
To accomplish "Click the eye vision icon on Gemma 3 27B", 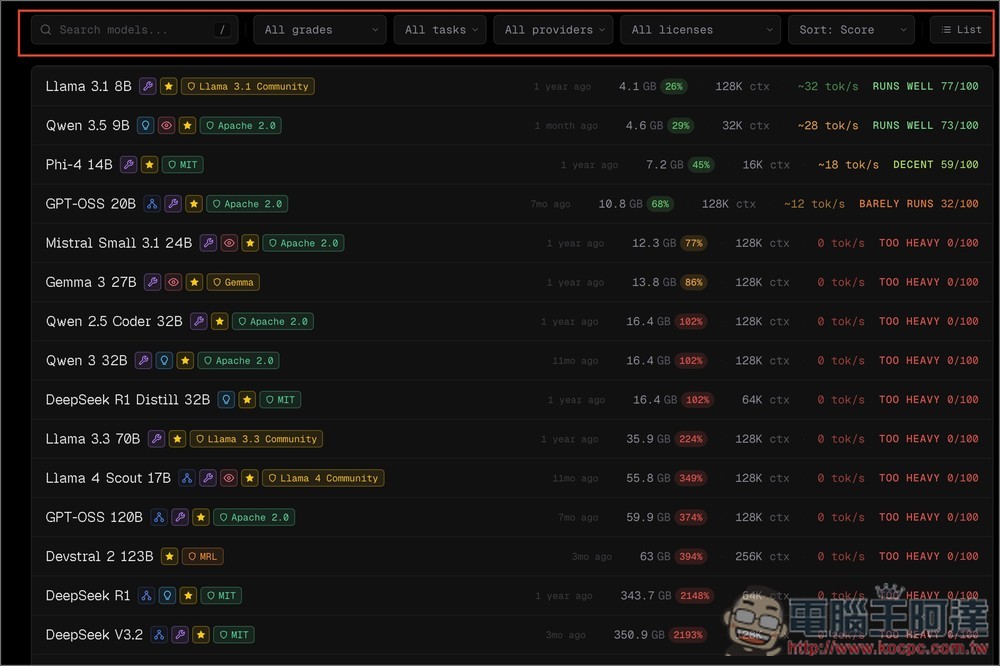I will click(173, 282).
